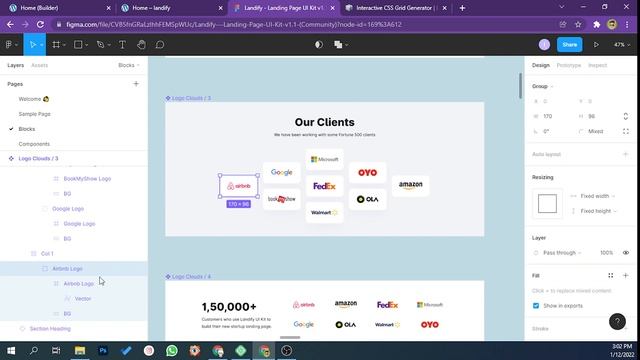Screen dimensions: 640x360
Task: Open Photoshop from taskbar
Action: coord(103,351)
